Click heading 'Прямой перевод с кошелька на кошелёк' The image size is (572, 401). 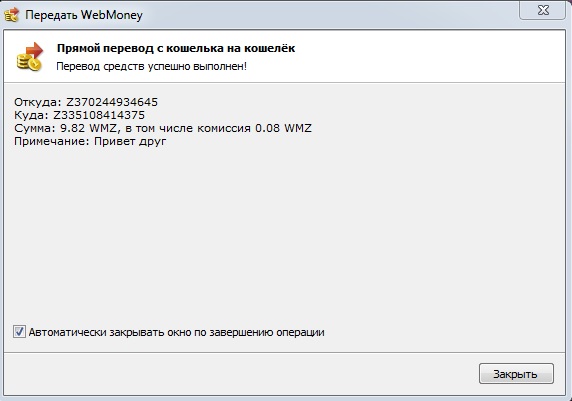(x=176, y=48)
